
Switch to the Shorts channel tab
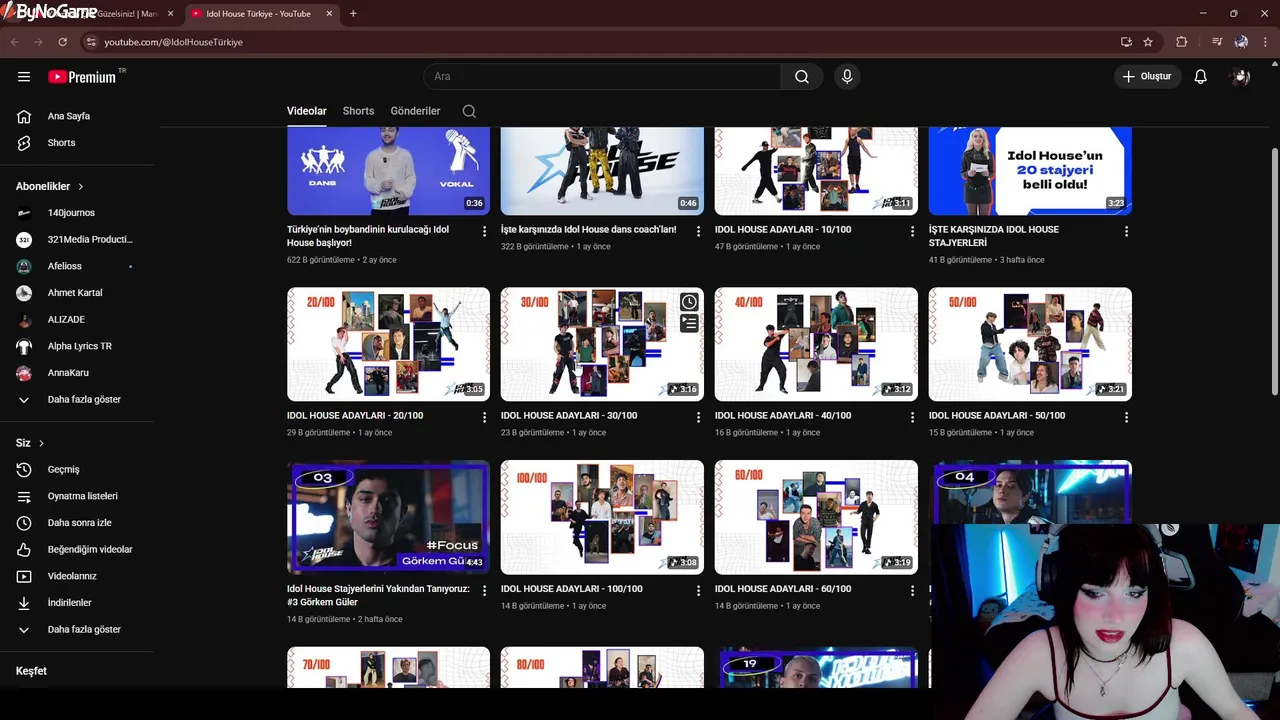click(358, 111)
